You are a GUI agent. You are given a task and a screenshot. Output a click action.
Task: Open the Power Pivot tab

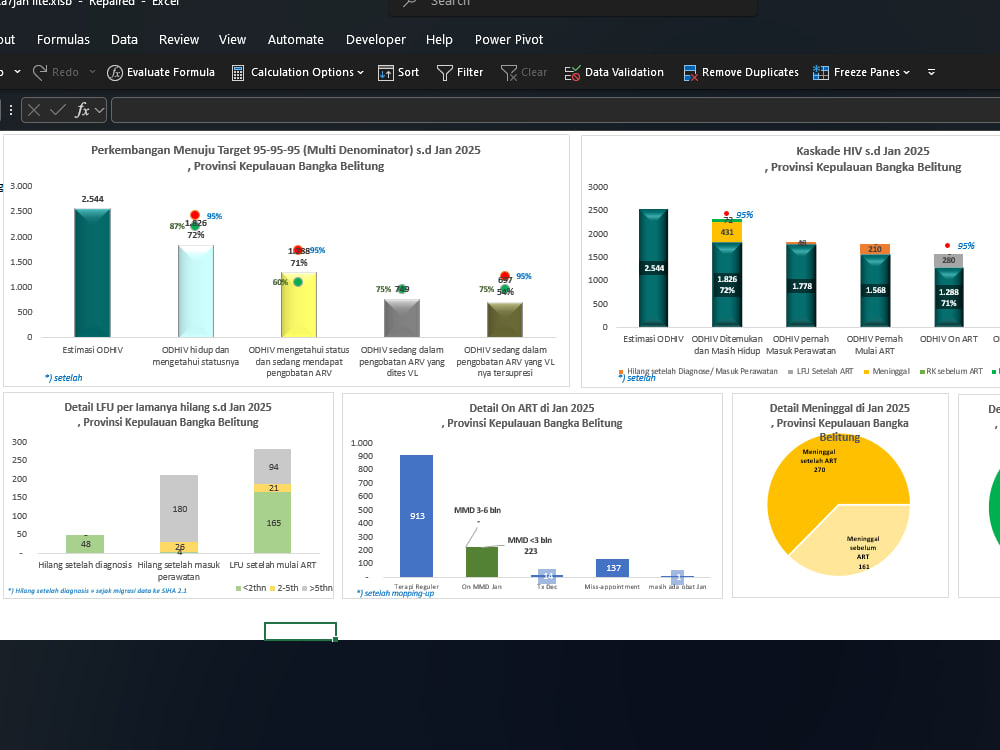pyautogui.click(x=509, y=40)
